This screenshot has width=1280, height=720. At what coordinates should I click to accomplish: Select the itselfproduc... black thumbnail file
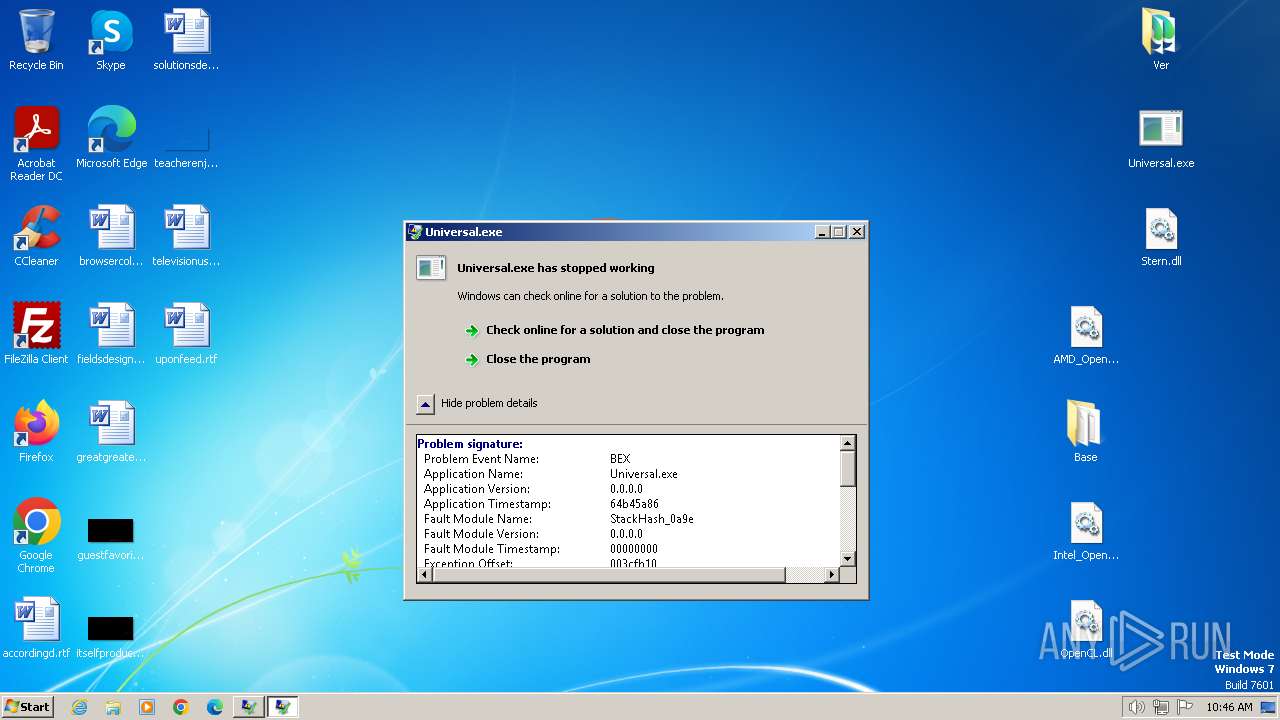[111, 636]
